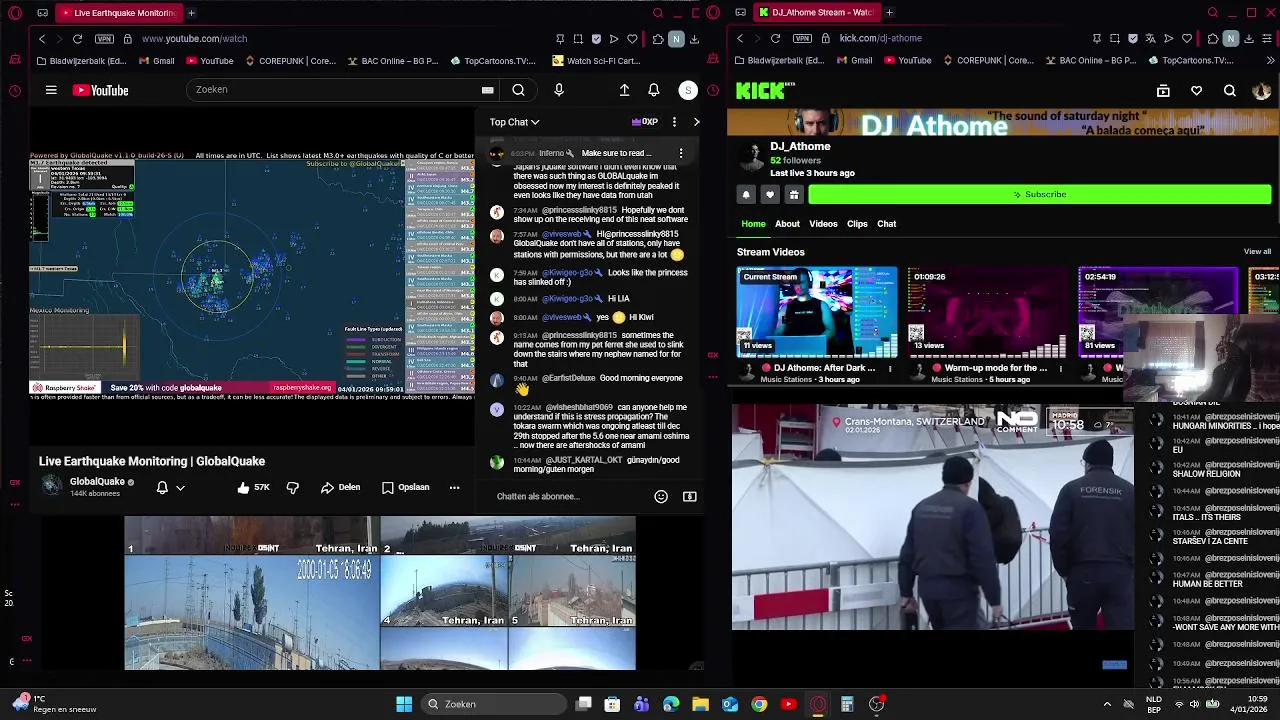Open the Super Chat dollar icon
The width and height of the screenshot is (1280, 720).
689,496
